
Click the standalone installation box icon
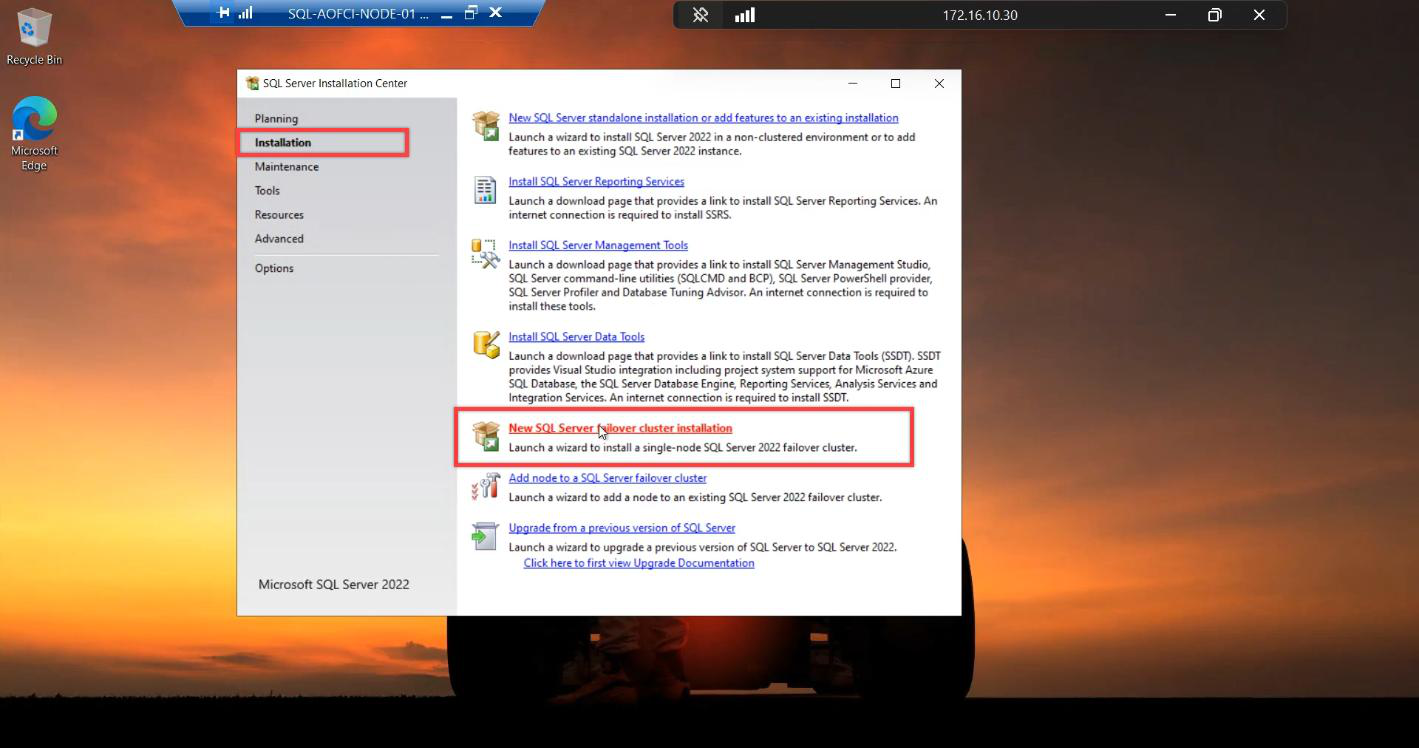tap(486, 126)
